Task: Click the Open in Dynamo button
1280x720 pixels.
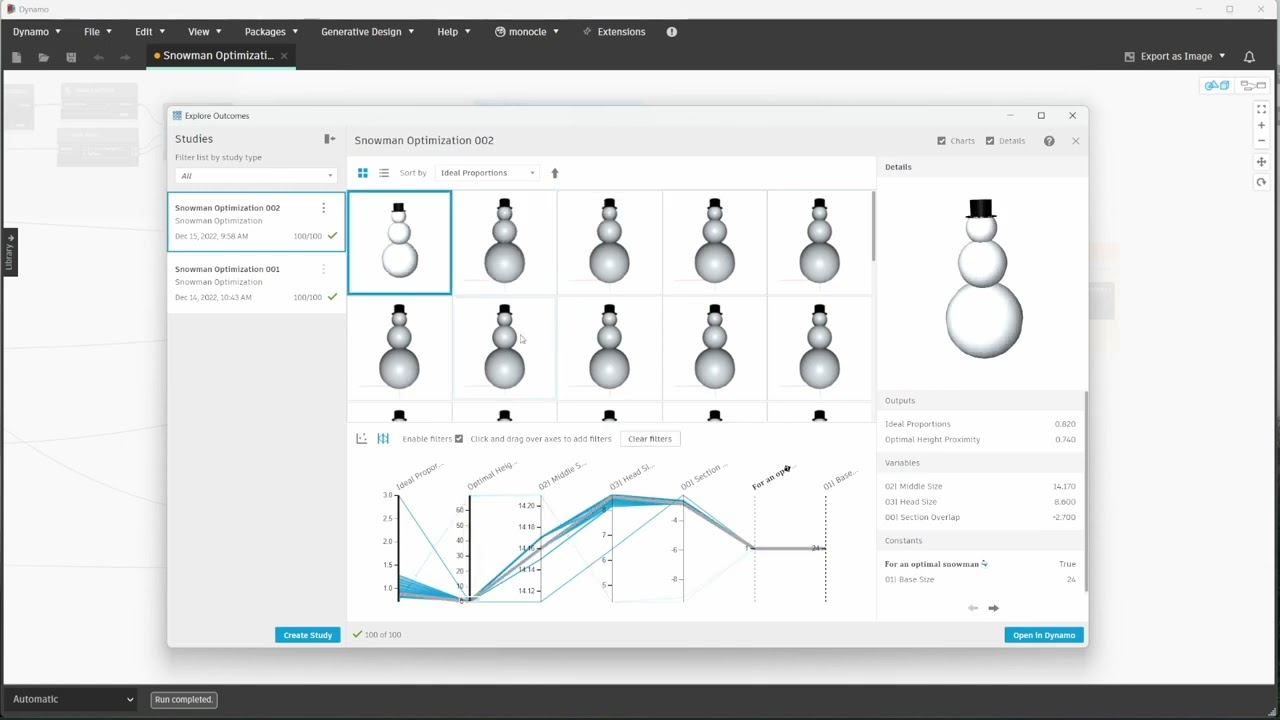Action: coord(1044,635)
